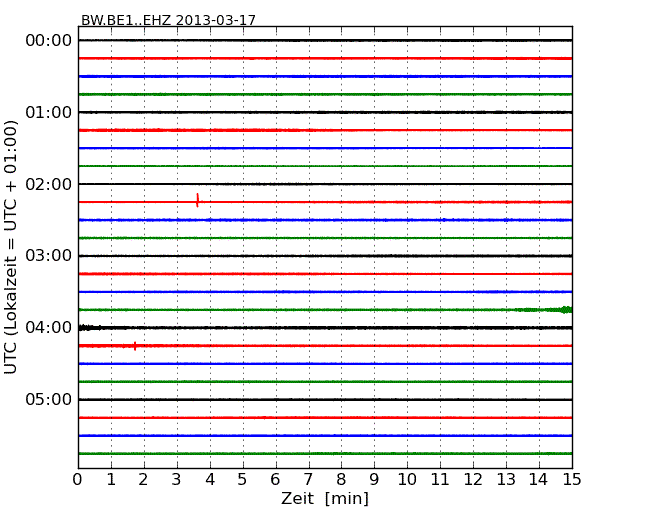Click x-axis tick label 7

[308, 480]
